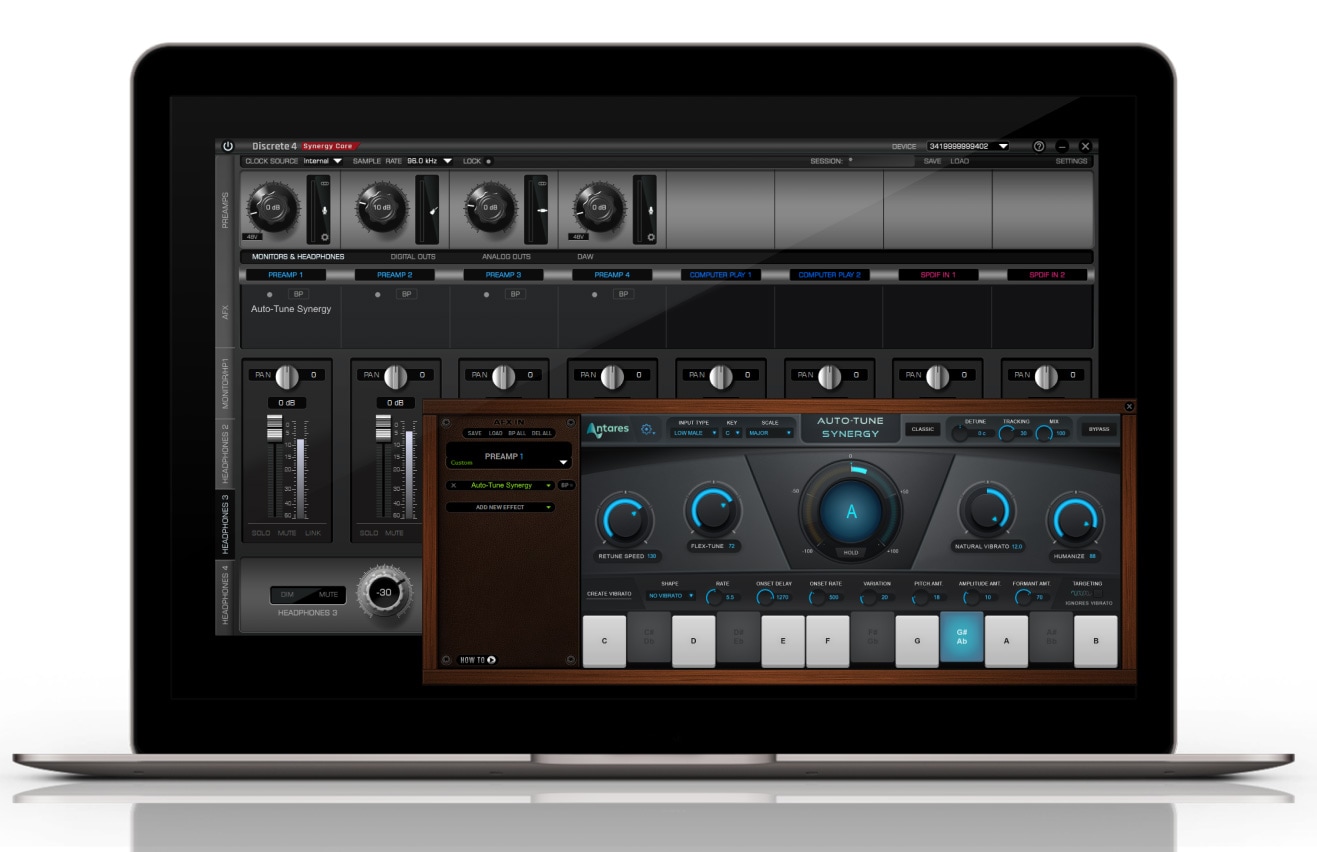Click Preamp 3 line input icon
Image resolution: width=1317 pixels, height=852 pixels.
point(541,211)
